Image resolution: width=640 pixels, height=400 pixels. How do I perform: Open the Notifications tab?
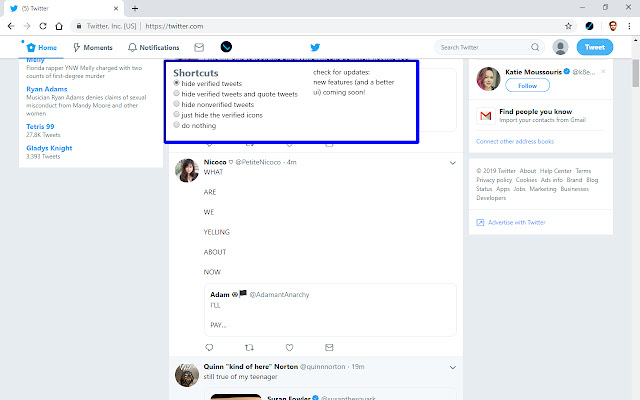(153, 47)
